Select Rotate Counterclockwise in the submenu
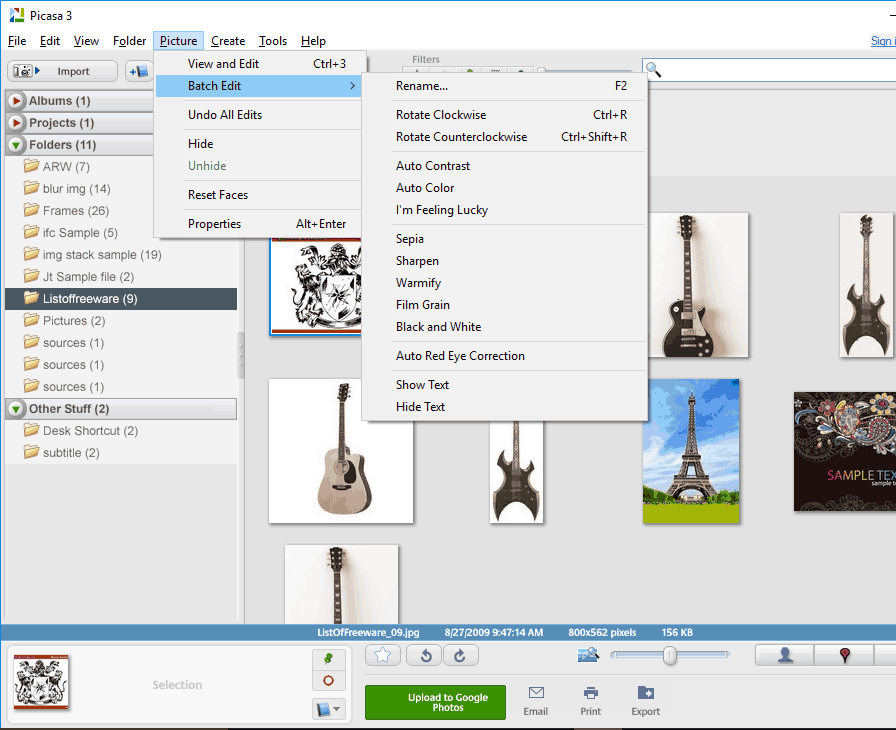 pos(505,137)
